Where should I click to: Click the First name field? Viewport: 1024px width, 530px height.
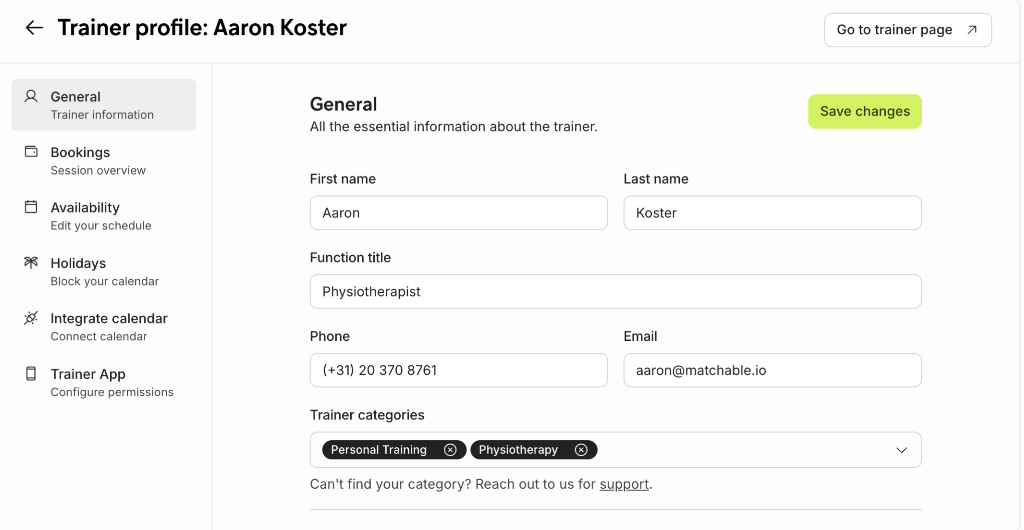458,213
